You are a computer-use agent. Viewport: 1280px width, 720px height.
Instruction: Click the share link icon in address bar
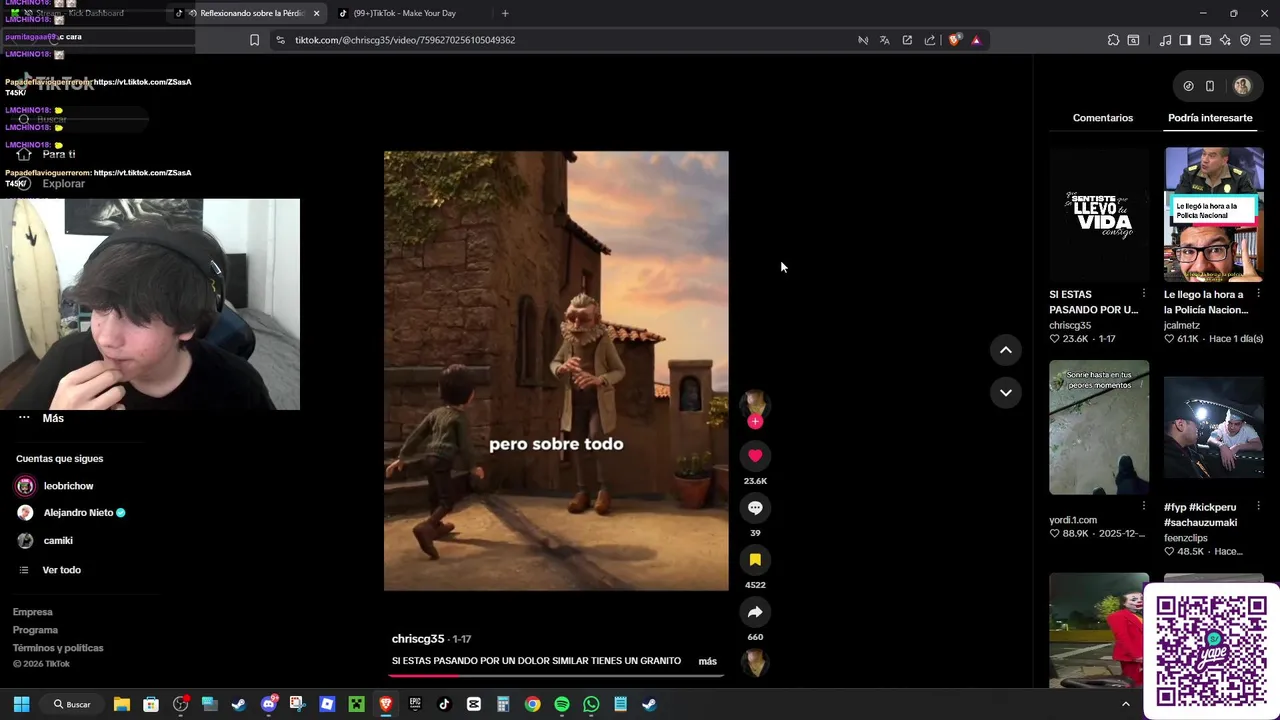pos(930,40)
